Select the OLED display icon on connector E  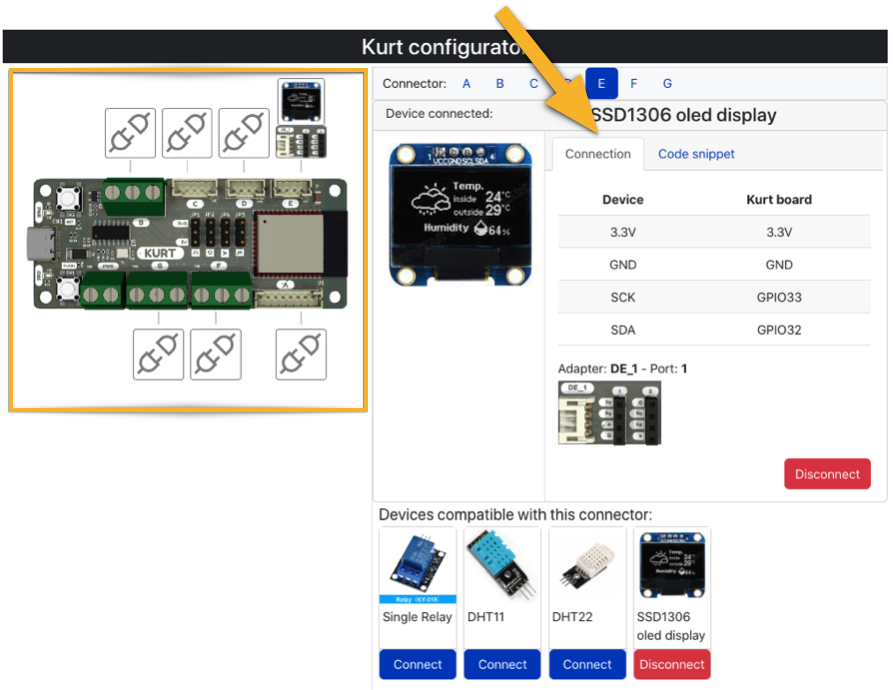coord(300,100)
